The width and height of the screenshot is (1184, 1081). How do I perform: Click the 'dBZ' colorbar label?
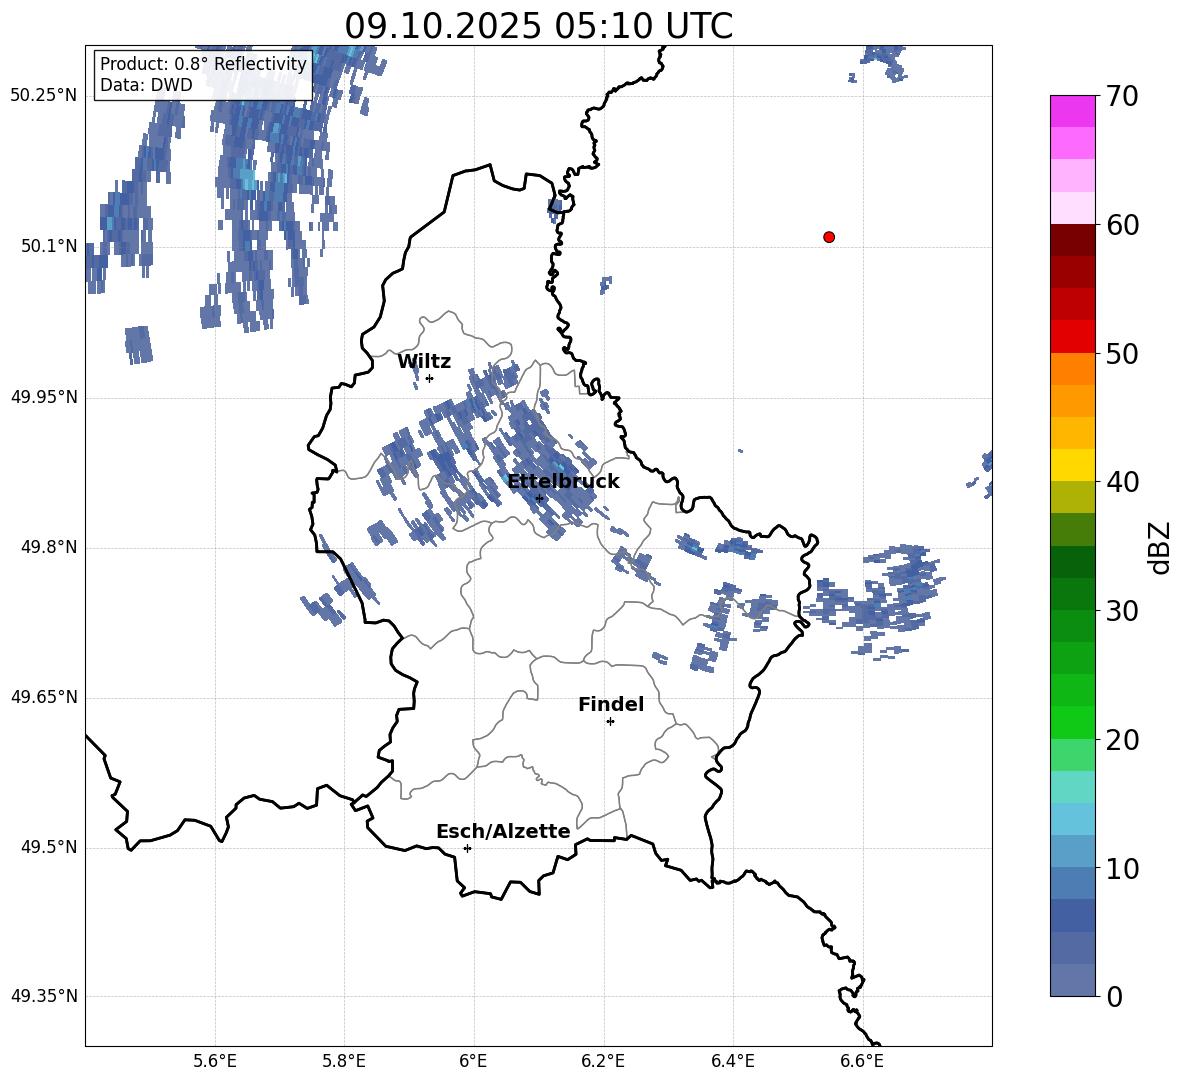click(x=1161, y=547)
